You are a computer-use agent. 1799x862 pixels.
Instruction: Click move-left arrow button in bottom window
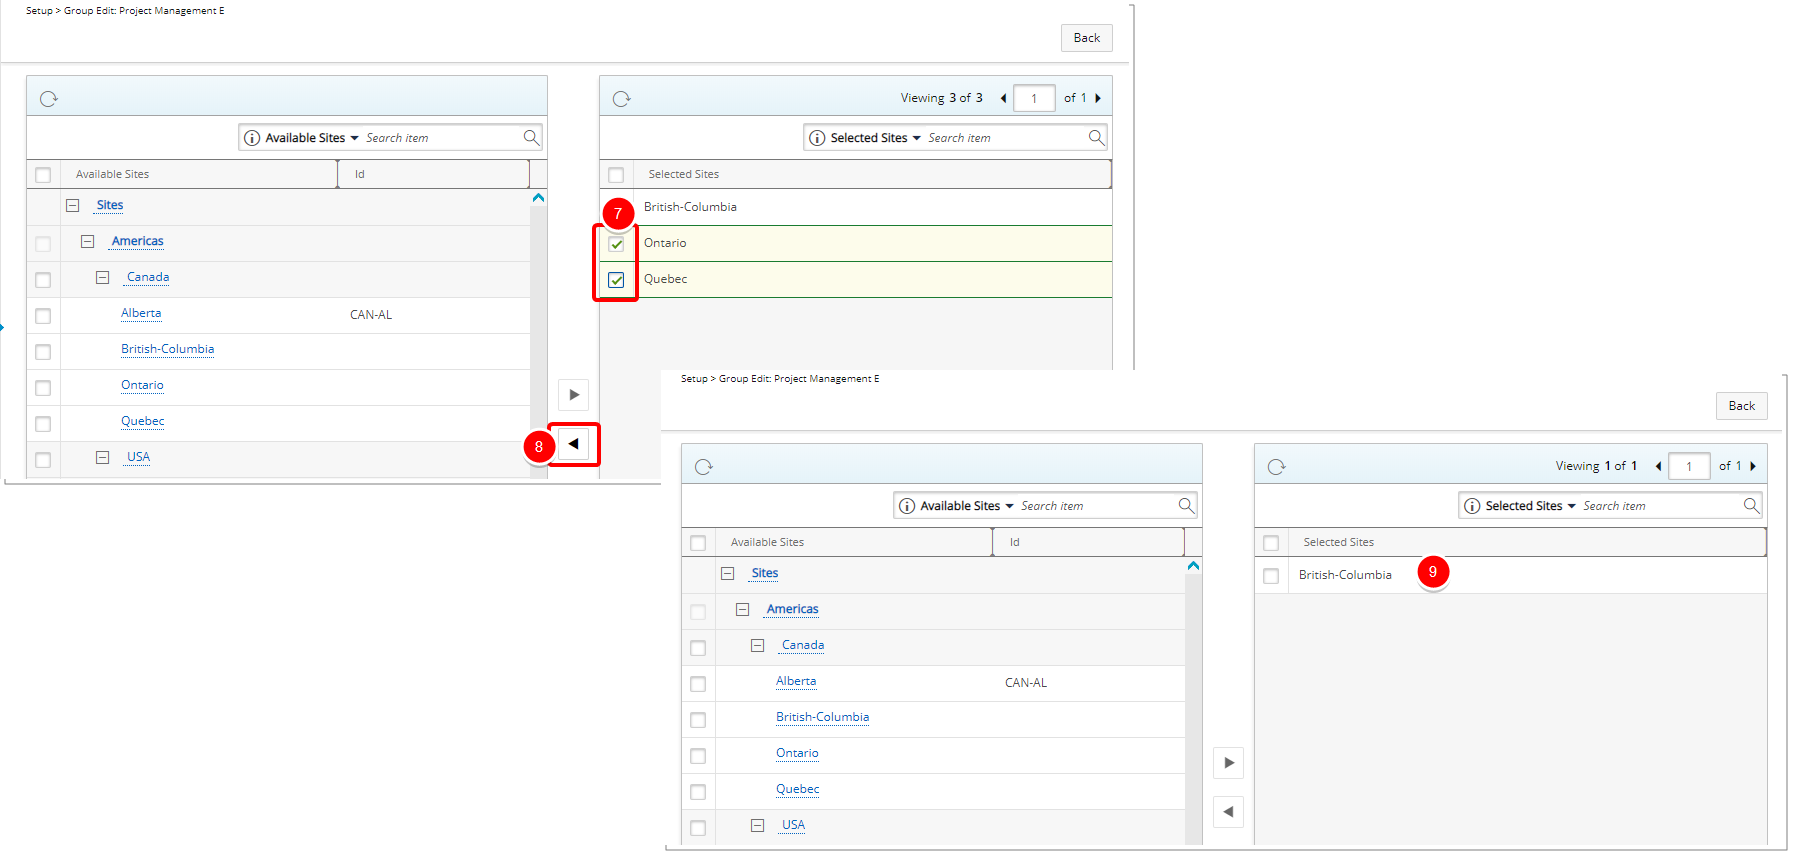[1229, 811]
